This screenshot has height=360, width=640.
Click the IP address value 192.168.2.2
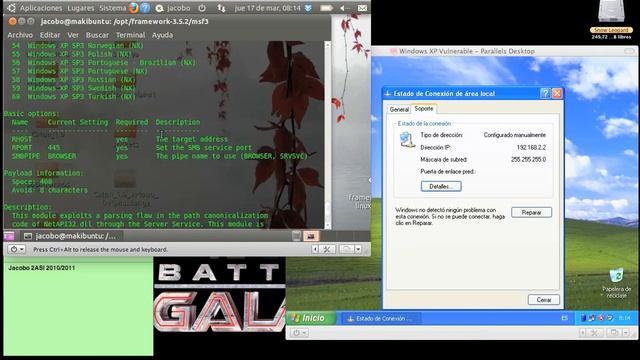531,147
